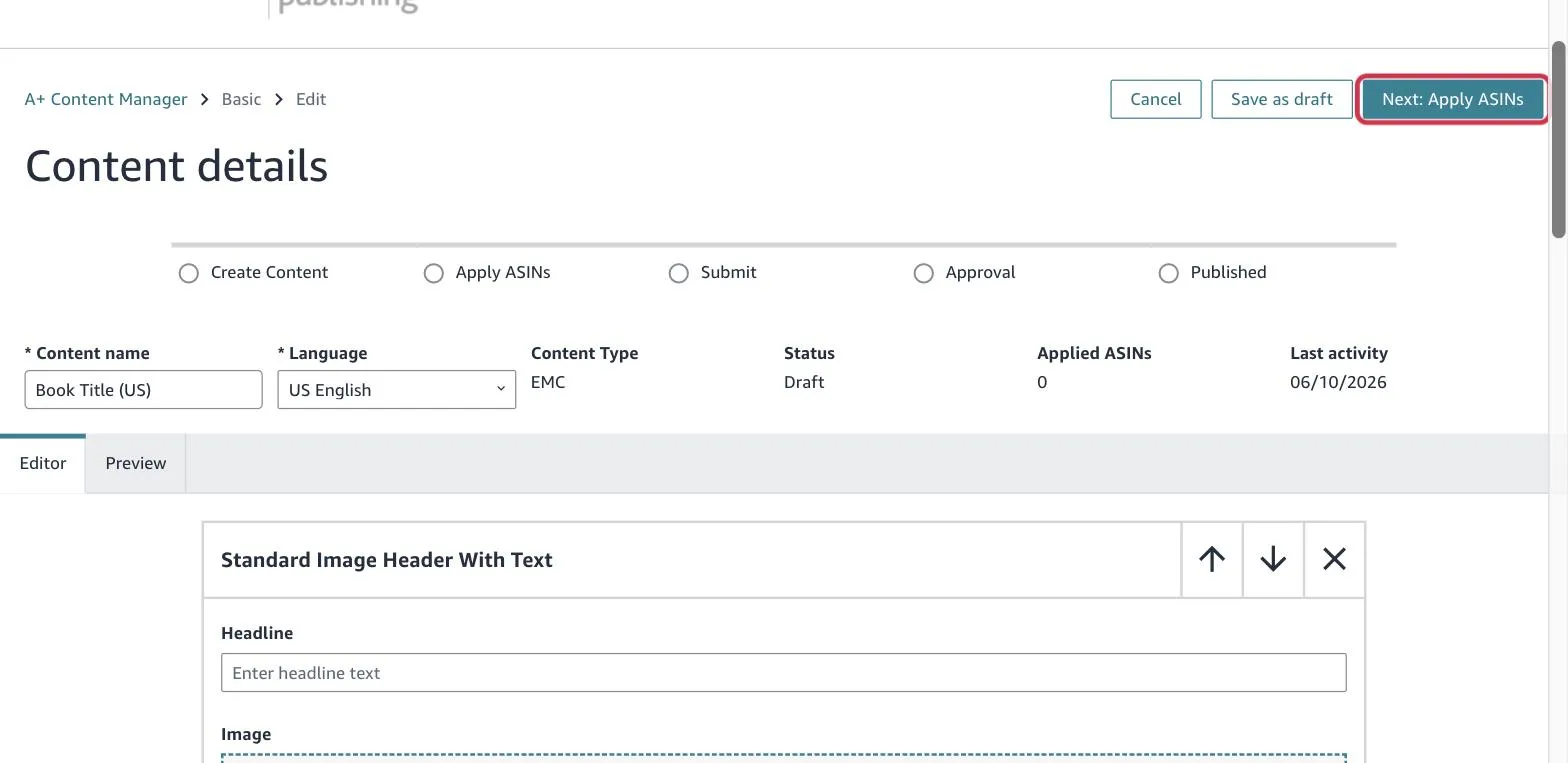1568x763 pixels.
Task: Focus the Content name field
Action: pos(143,389)
